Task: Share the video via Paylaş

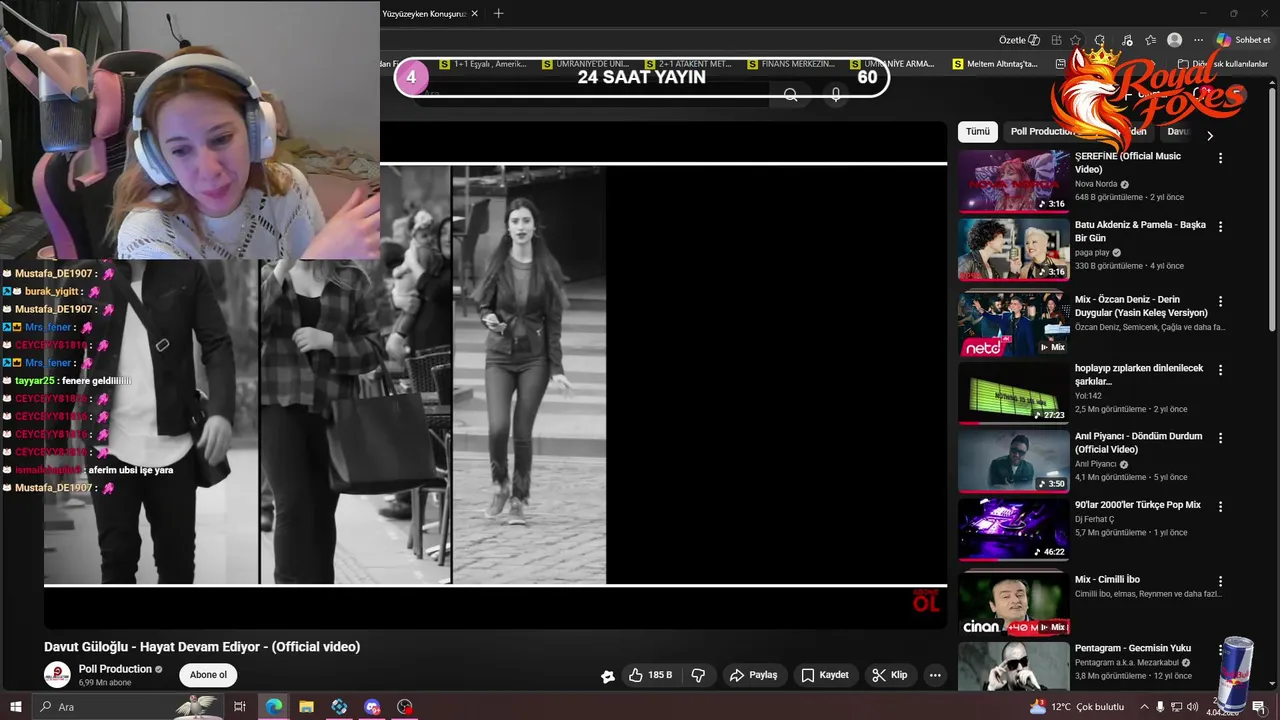Action: 753,675
